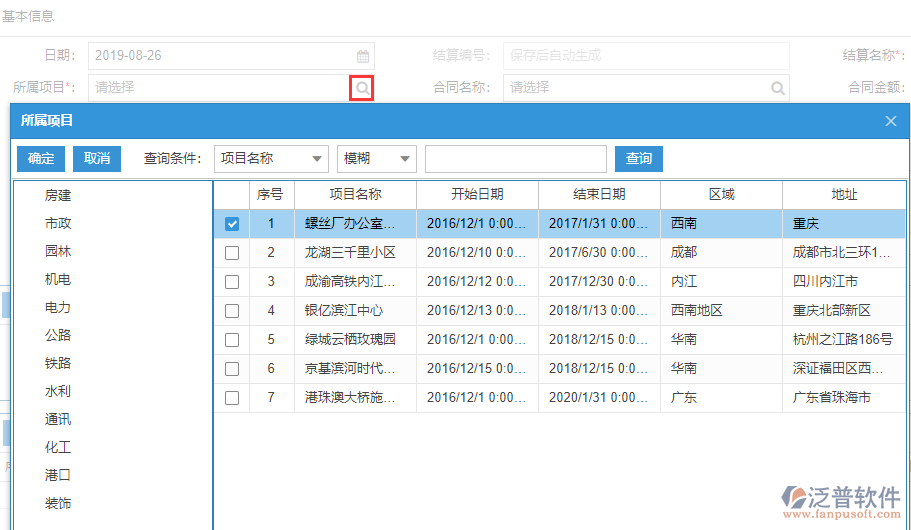
Task: Open the 项目名称 query condition dropdown
Action: [271, 159]
